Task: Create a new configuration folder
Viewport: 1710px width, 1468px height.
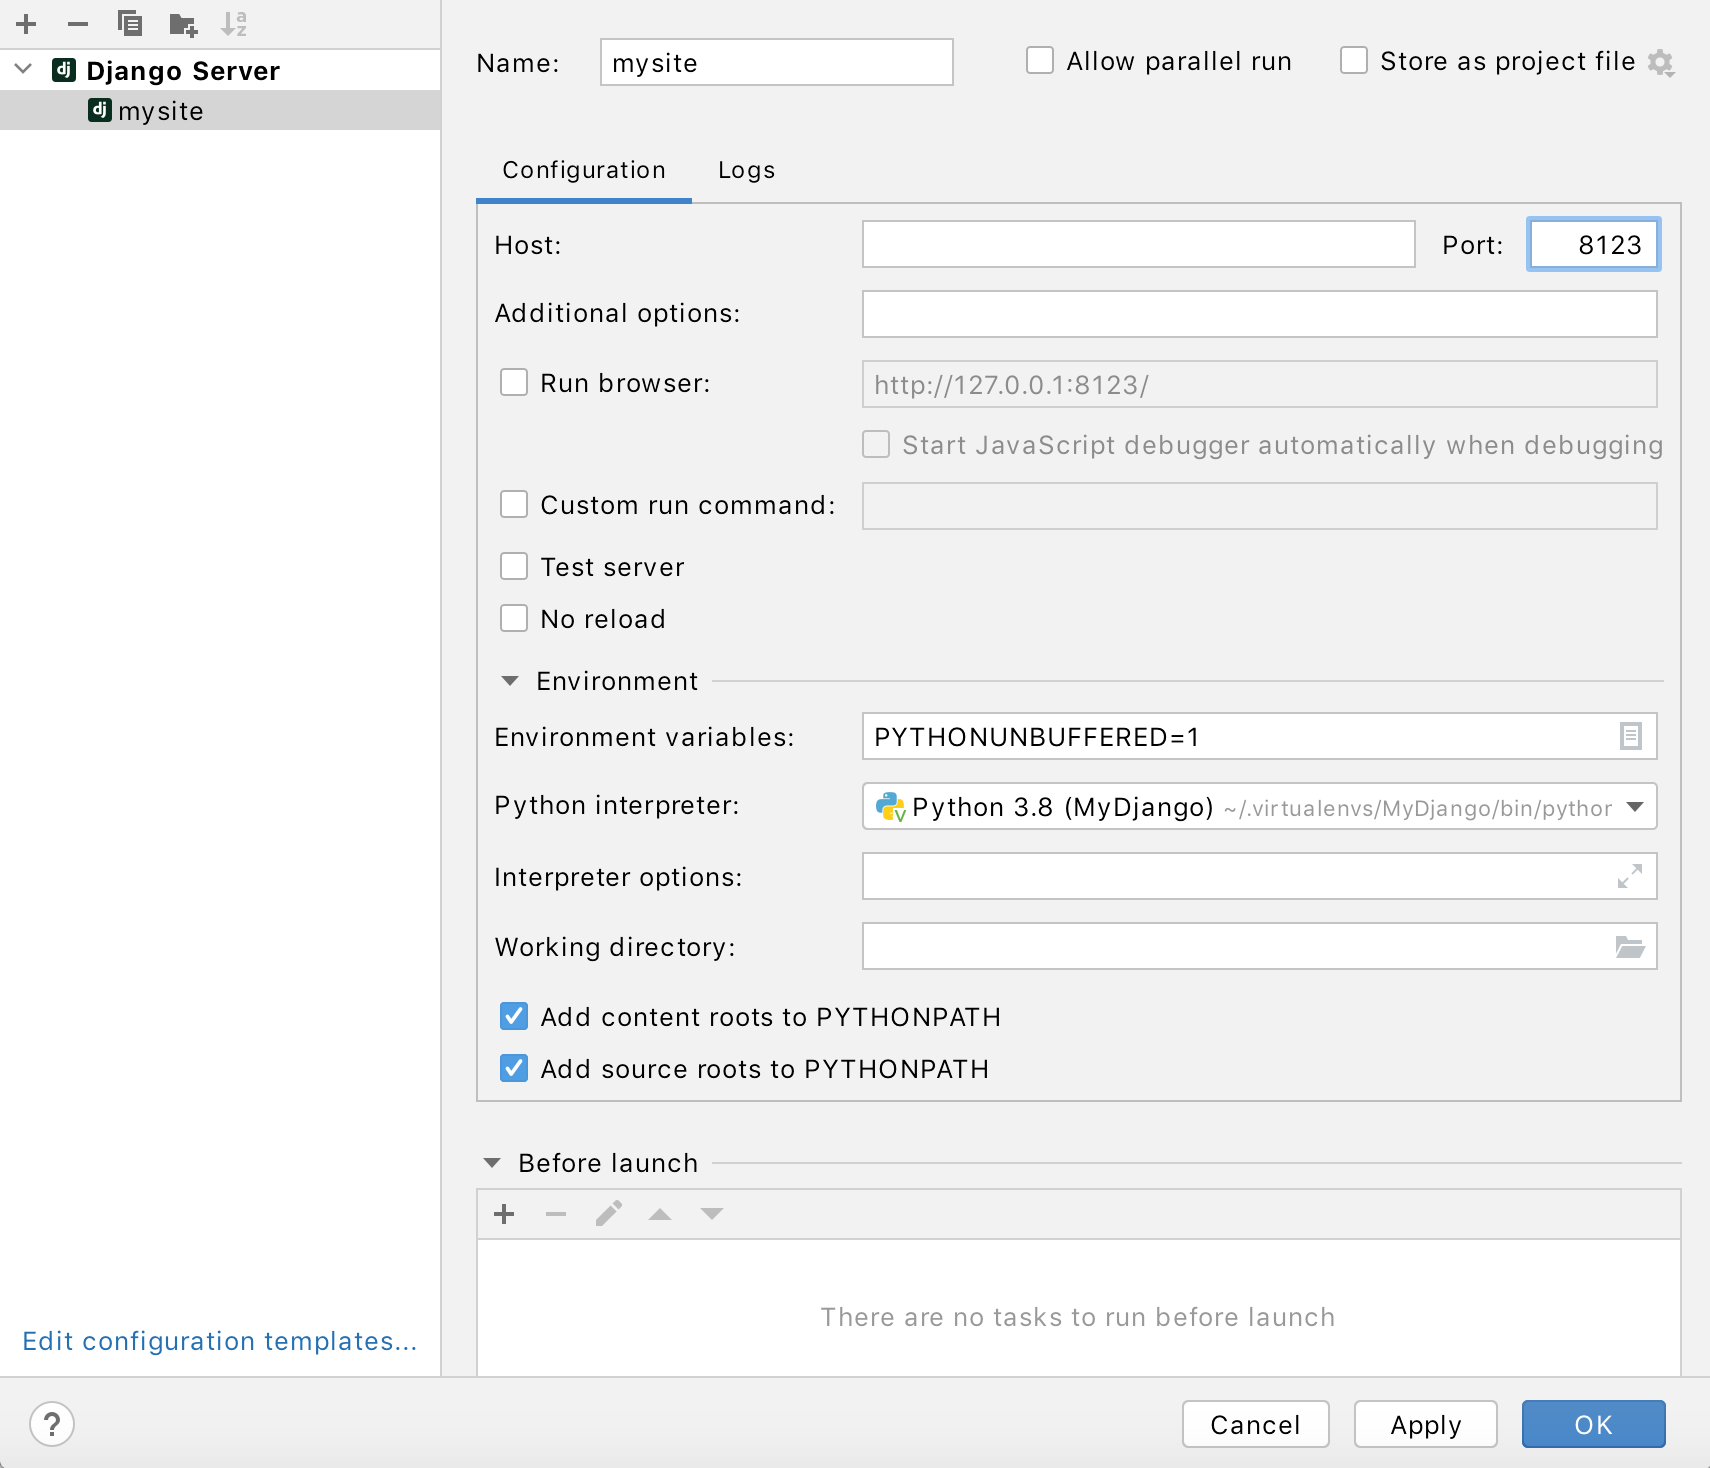Action: click(x=184, y=24)
